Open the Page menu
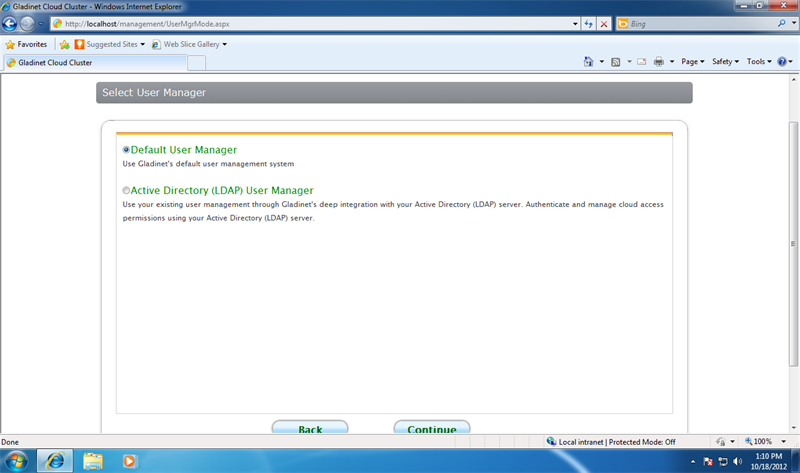800x473 pixels. 692,62
